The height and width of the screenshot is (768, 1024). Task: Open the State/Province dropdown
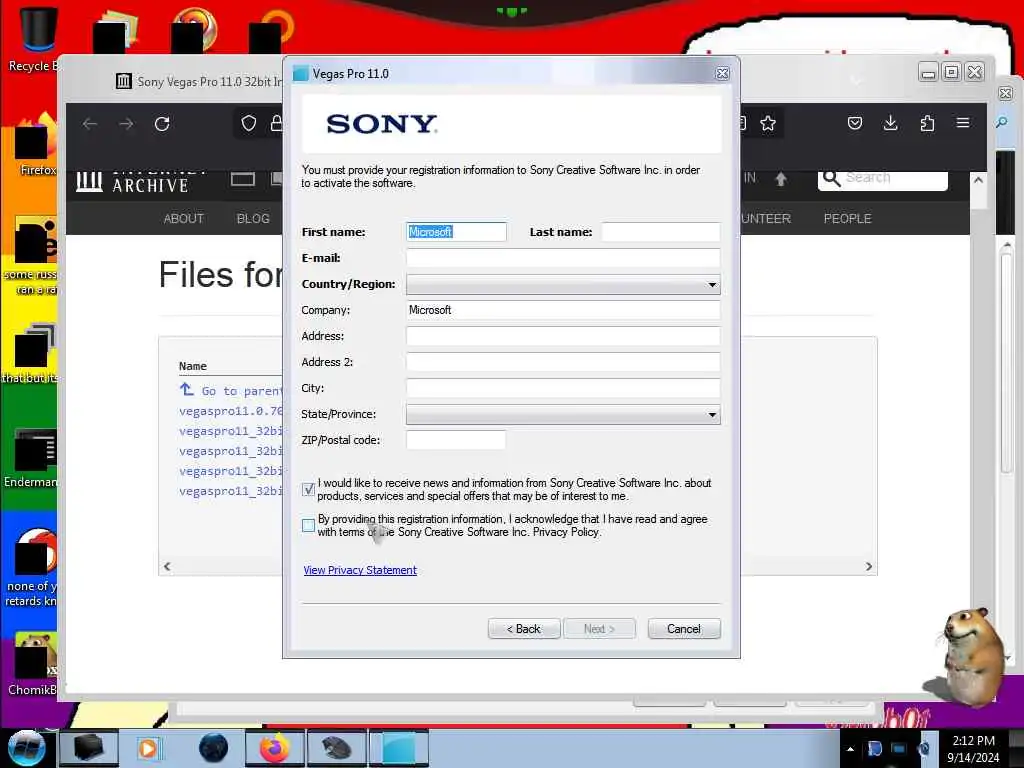tap(563, 414)
